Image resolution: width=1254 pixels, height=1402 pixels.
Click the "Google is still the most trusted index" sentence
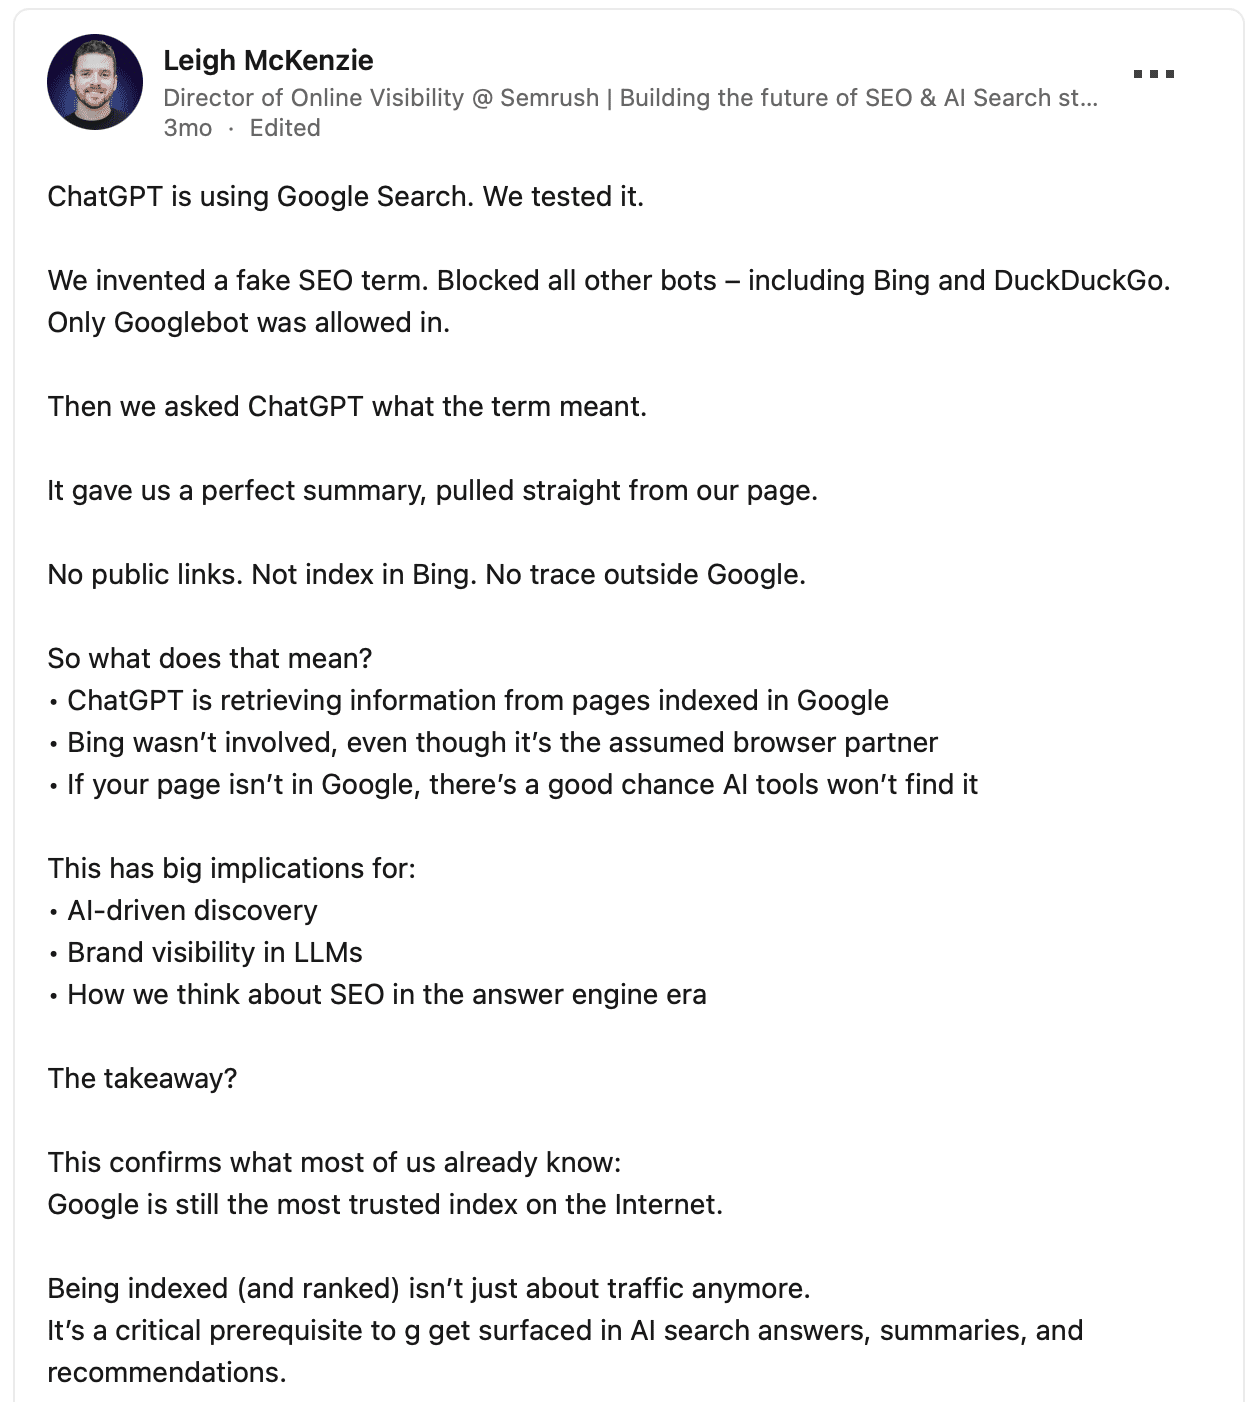385,1204
